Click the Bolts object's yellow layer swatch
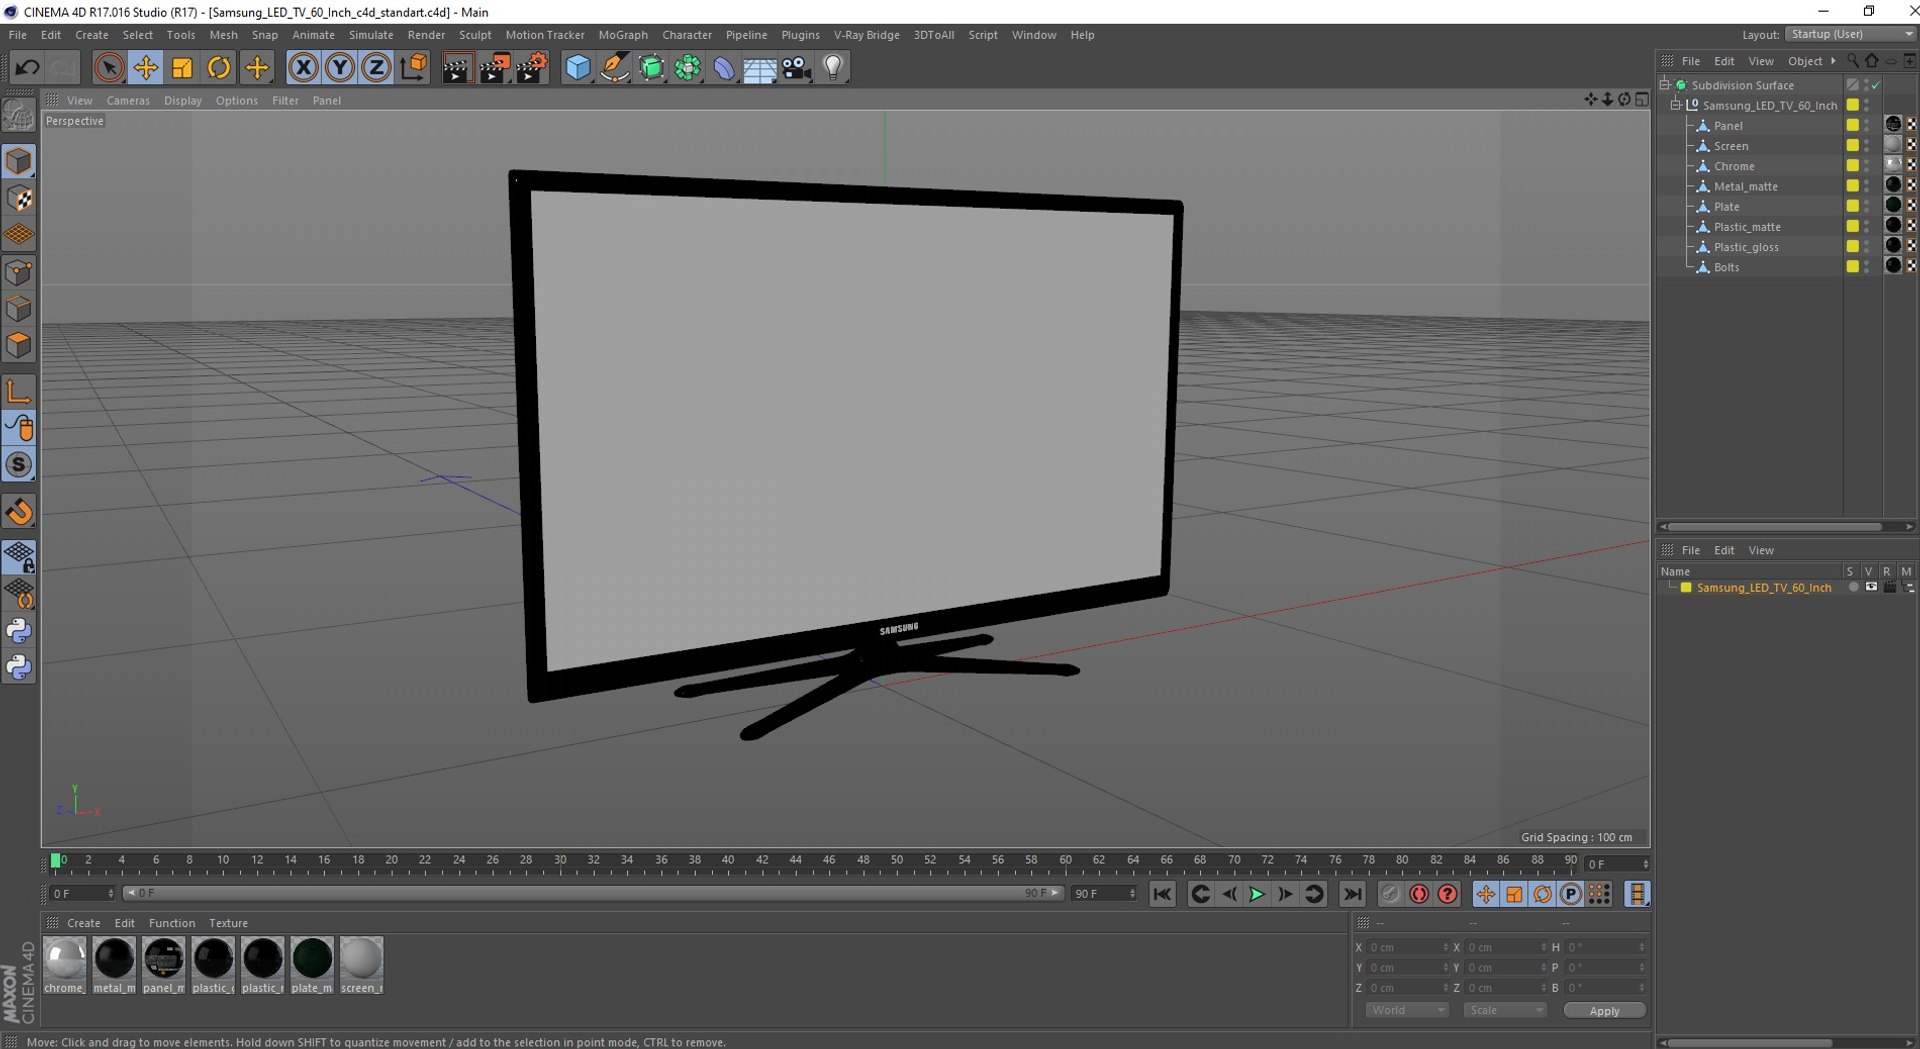 (x=1852, y=267)
